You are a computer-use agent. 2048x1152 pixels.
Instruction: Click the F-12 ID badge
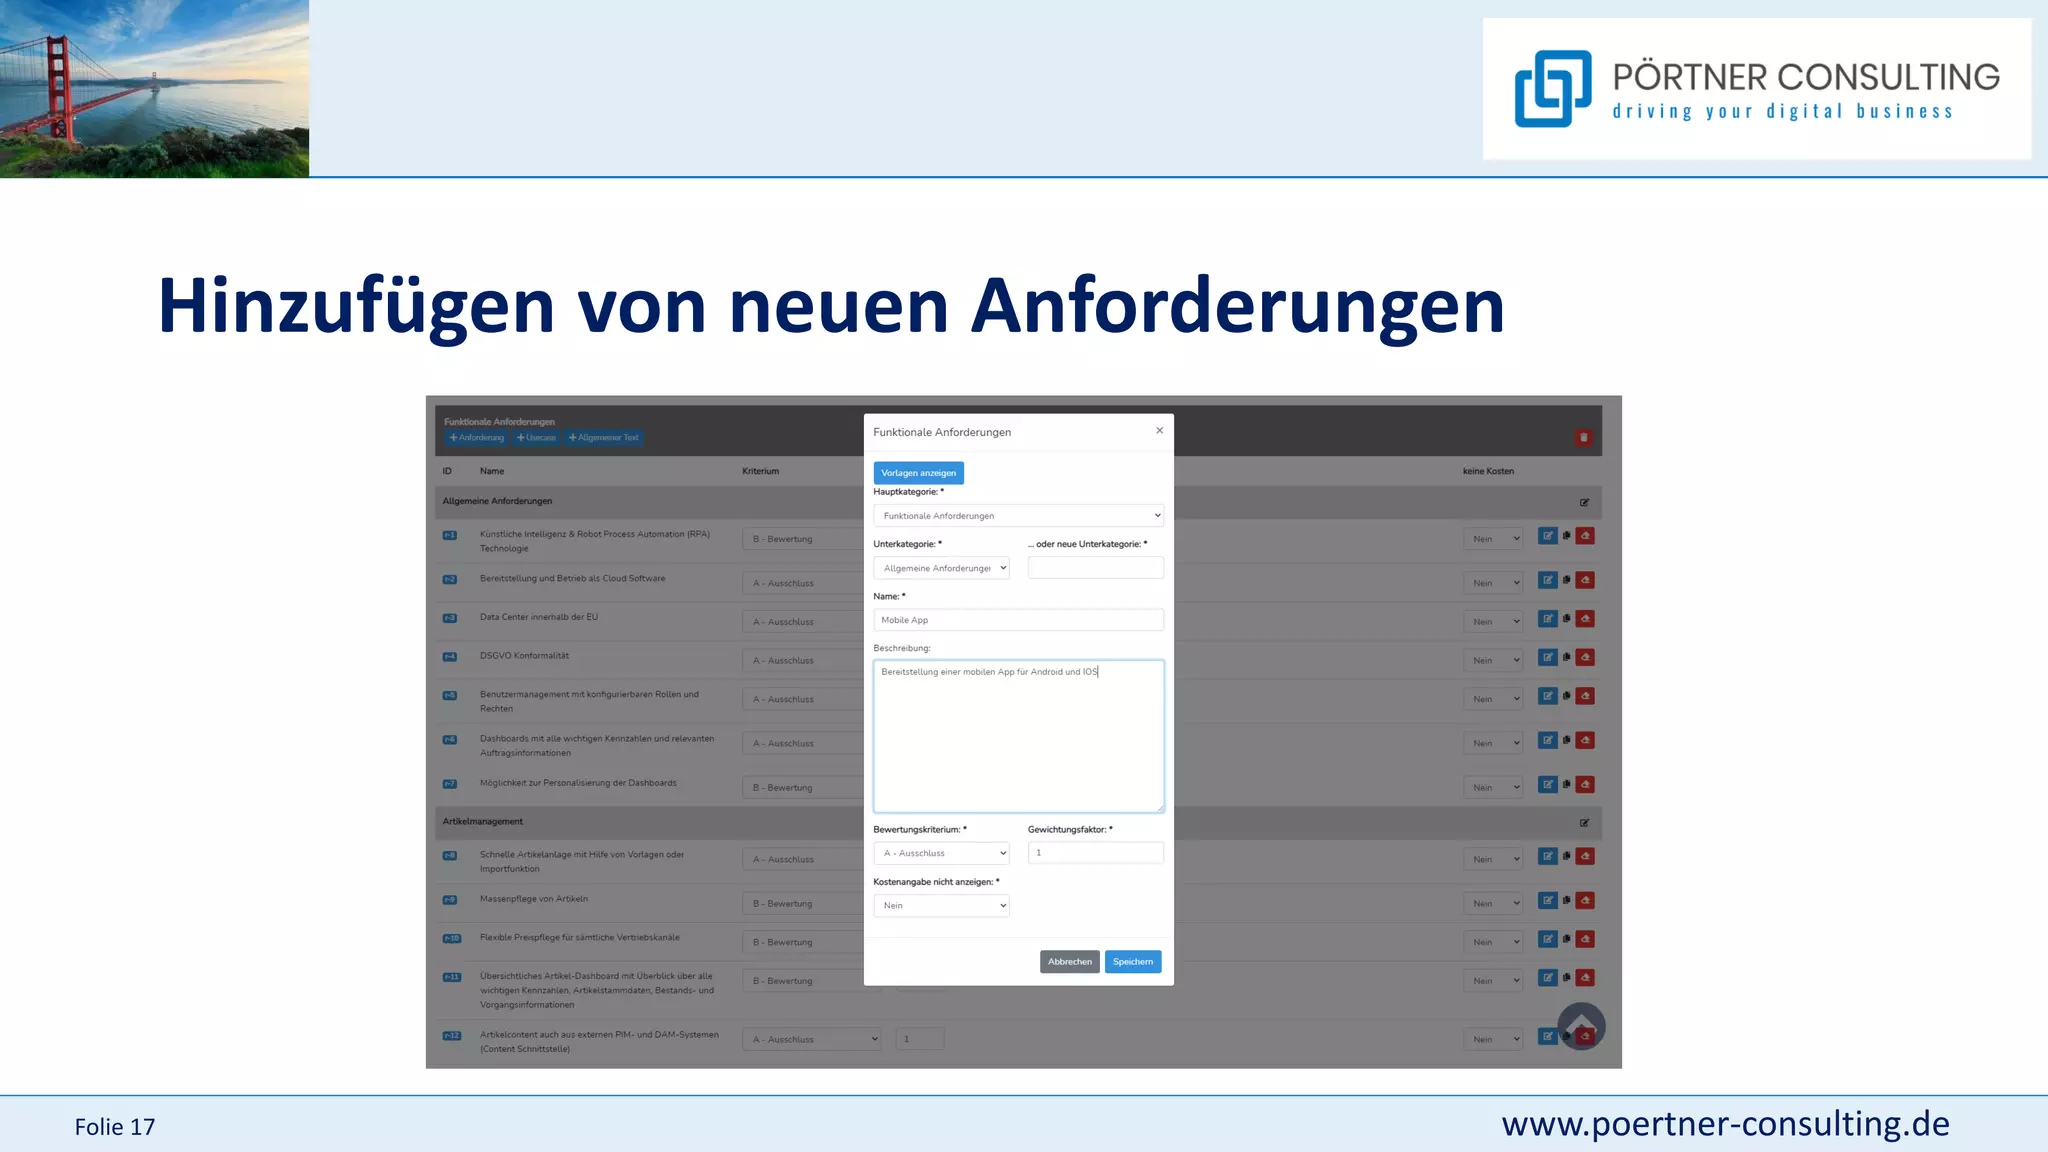pyautogui.click(x=452, y=1036)
